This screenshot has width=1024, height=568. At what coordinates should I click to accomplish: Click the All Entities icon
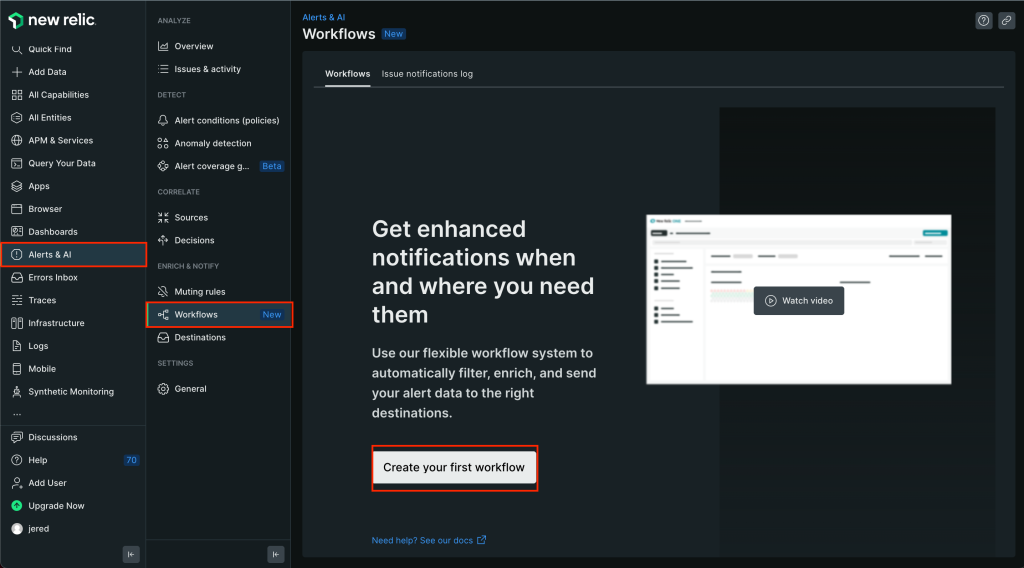tap(17, 118)
